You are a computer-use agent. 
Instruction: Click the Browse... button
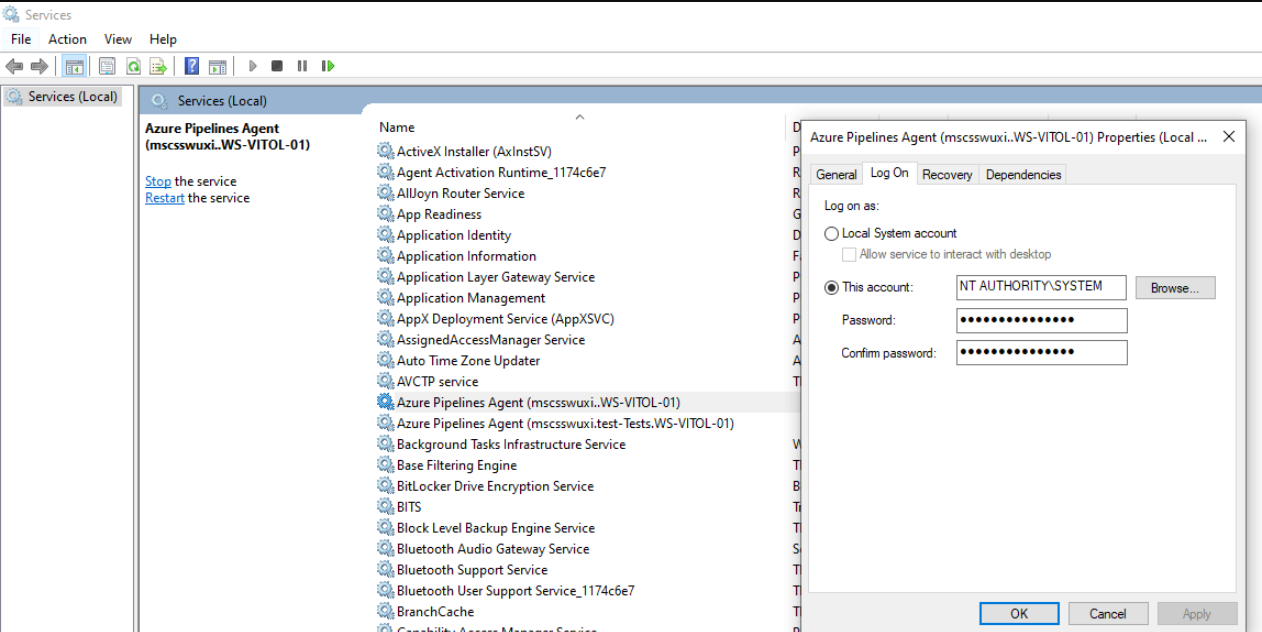[x=1175, y=288]
